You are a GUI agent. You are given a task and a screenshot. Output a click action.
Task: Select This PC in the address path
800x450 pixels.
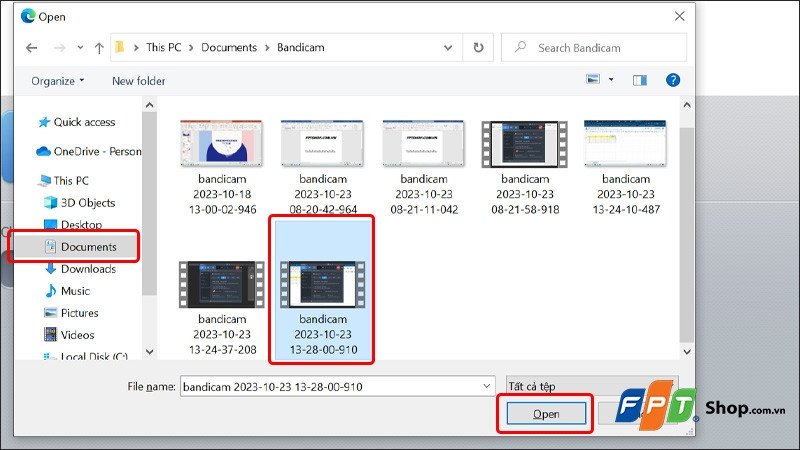tap(163, 47)
